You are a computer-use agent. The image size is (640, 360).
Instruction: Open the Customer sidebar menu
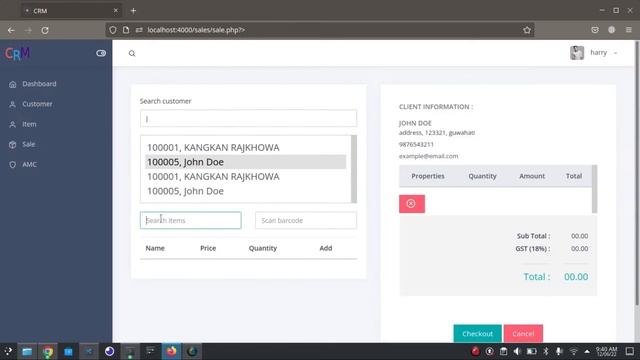(x=37, y=104)
